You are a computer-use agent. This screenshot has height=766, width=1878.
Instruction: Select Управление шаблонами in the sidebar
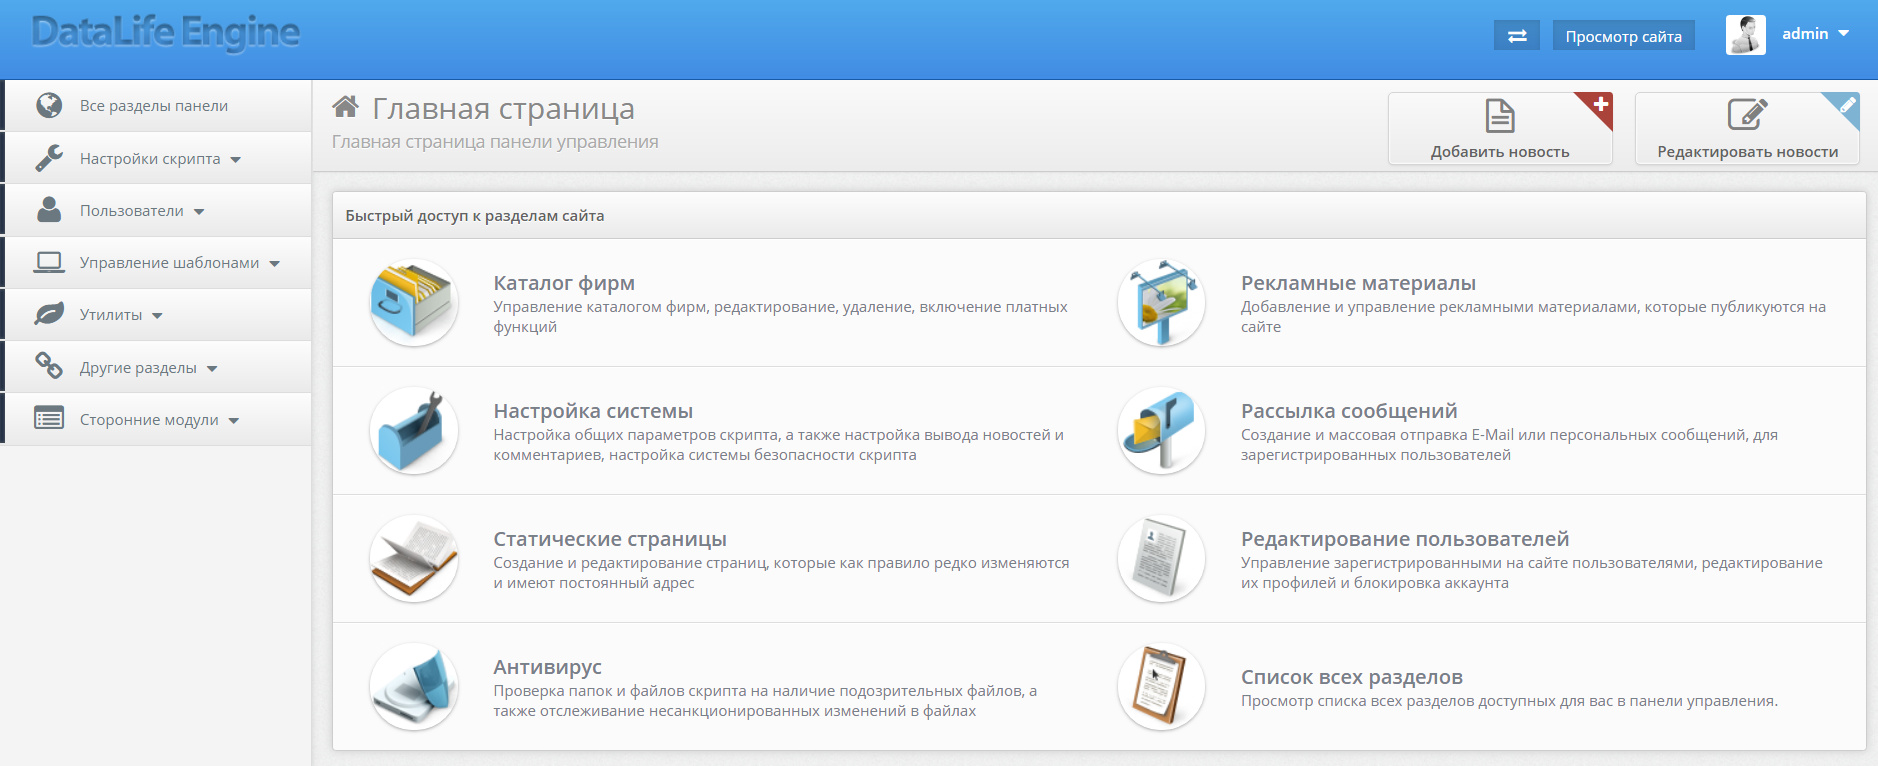click(x=157, y=262)
